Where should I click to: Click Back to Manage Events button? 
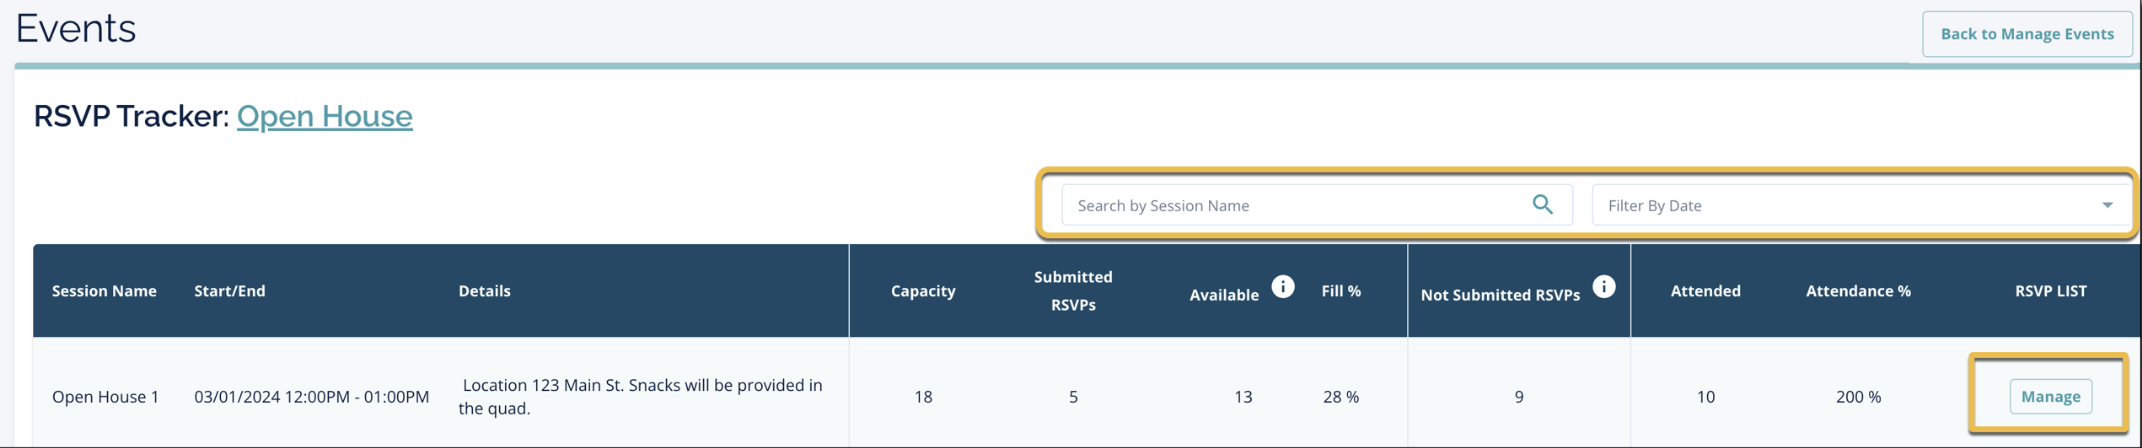click(x=2026, y=34)
